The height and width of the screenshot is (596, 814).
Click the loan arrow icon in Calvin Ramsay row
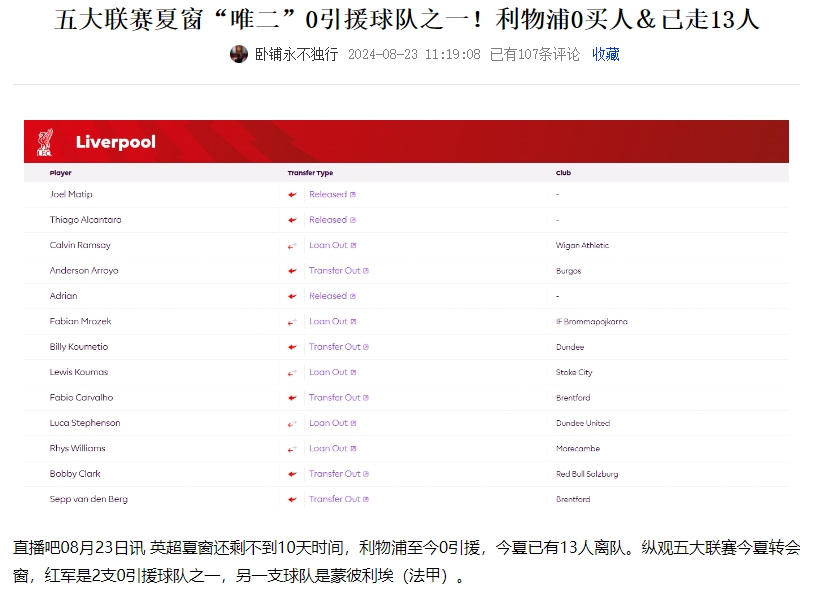(292, 246)
